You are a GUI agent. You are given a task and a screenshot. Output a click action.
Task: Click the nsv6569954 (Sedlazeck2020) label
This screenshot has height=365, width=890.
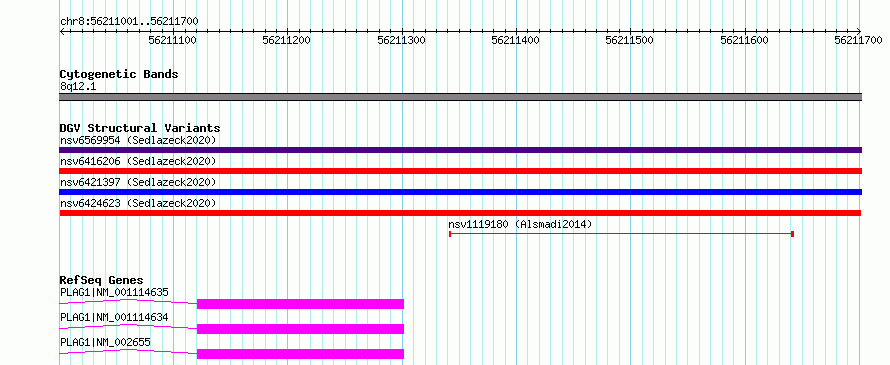coord(138,140)
